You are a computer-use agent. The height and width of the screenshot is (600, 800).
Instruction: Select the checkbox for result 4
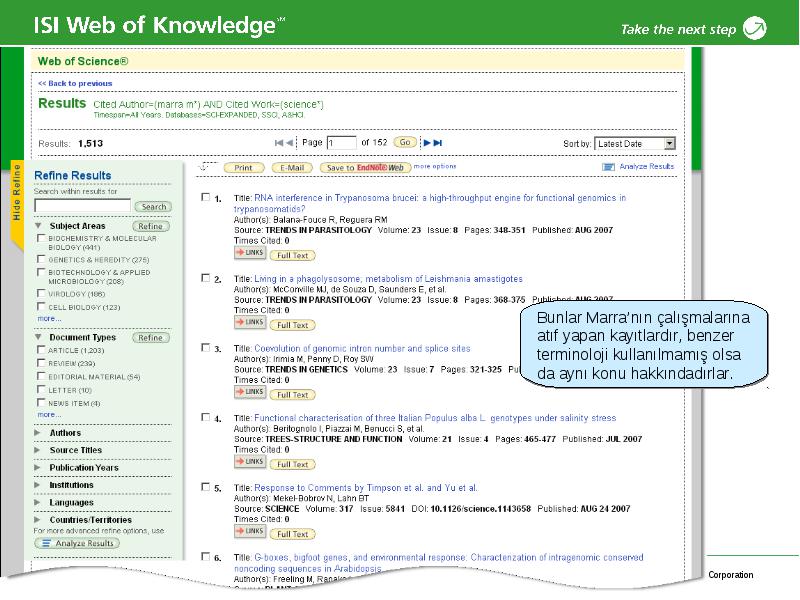pos(206,417)
